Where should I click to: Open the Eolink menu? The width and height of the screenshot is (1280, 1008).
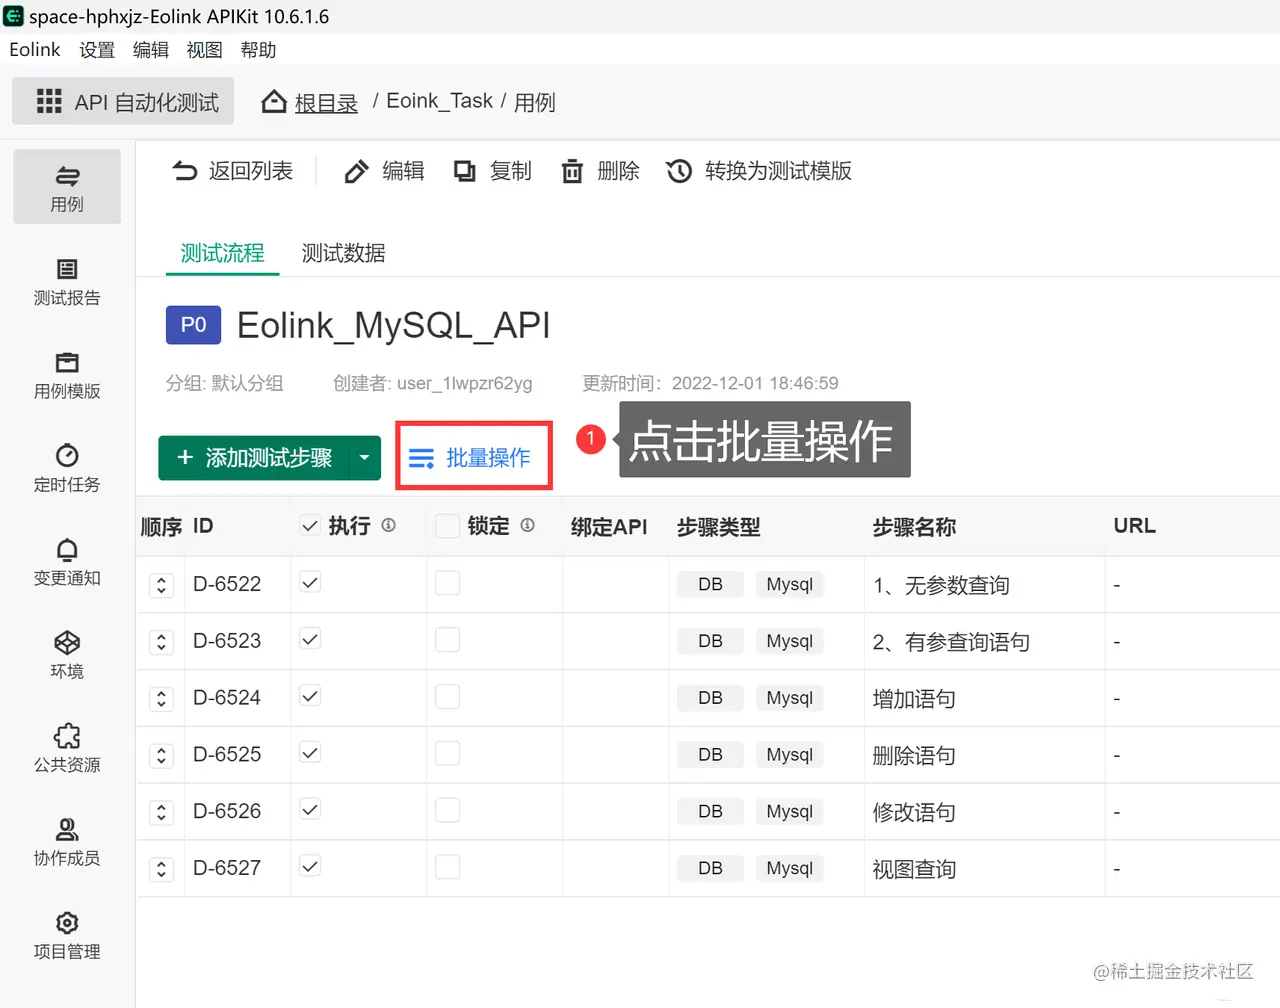pyautogui.click(x=35, y=50)
